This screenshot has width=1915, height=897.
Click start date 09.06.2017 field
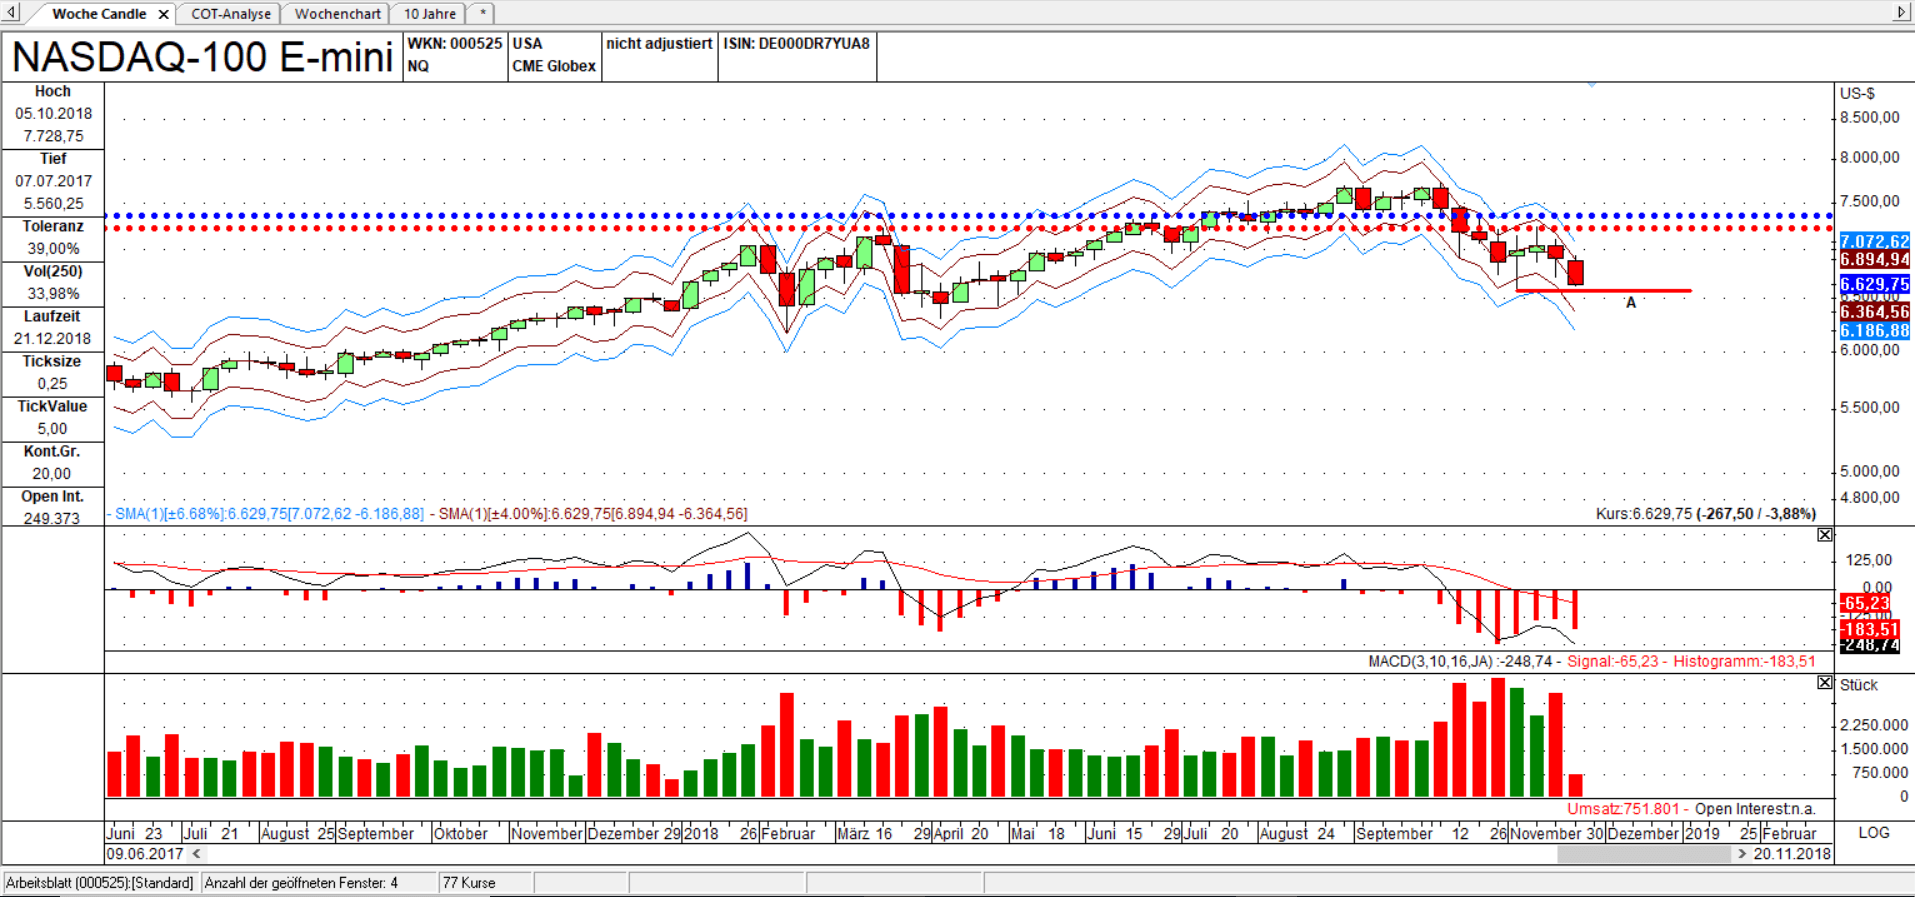pyautogui.click(x=145, y=854)
